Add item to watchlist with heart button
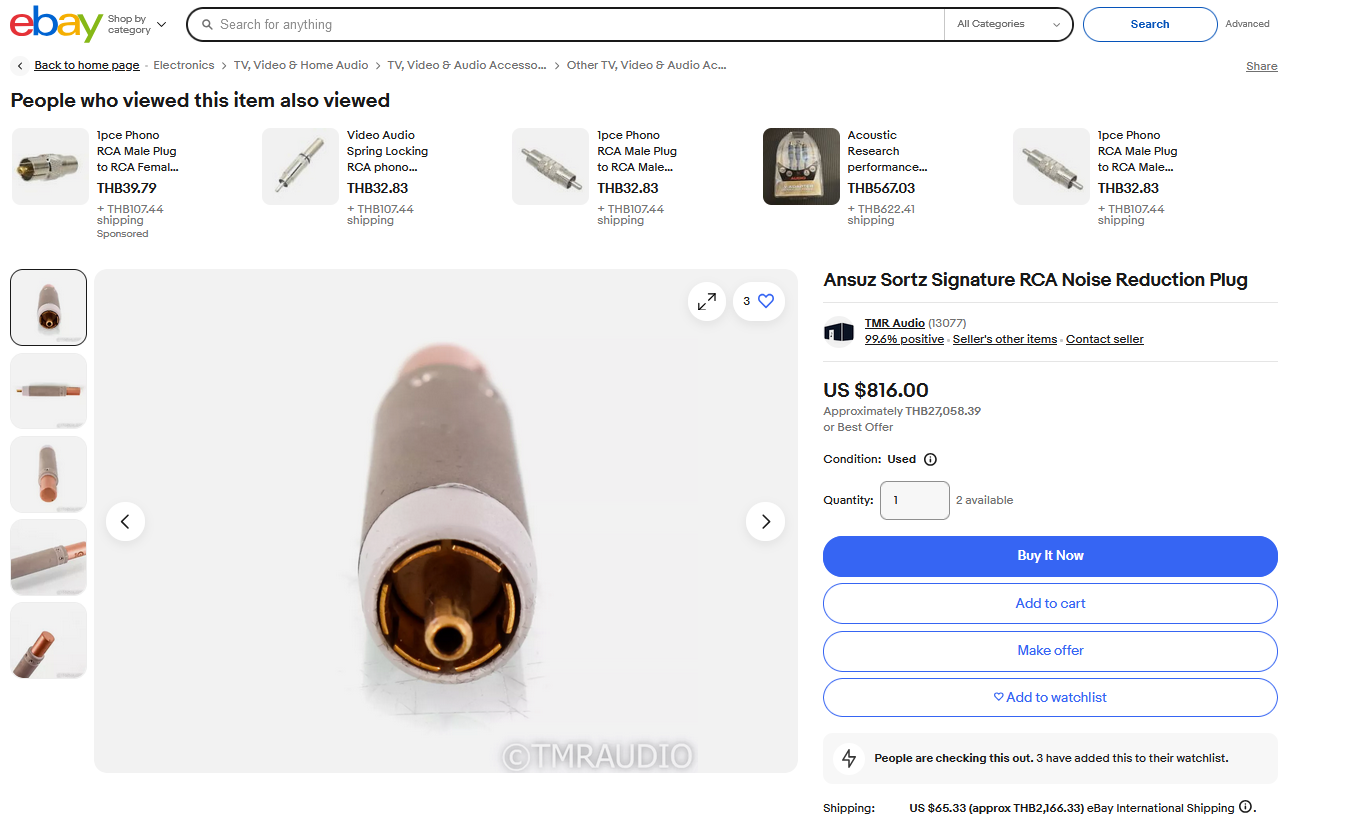This screenshot has height=815, width=1362. 1050,698
